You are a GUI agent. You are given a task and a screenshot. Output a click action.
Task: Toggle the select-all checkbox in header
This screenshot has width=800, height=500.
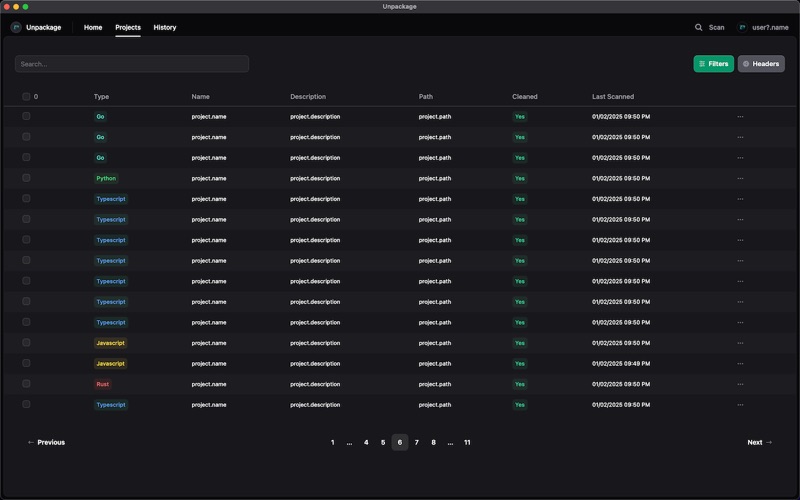click(26, 96)
